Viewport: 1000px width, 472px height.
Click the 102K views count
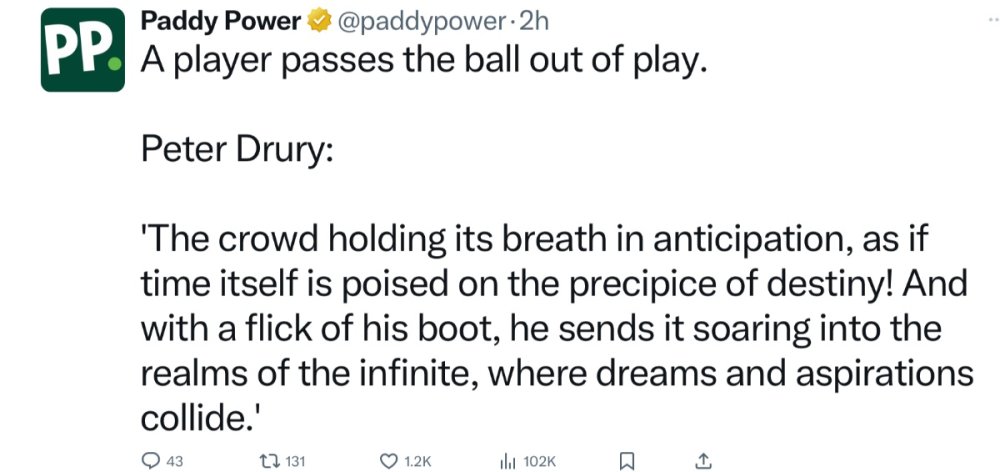(538, 461)
